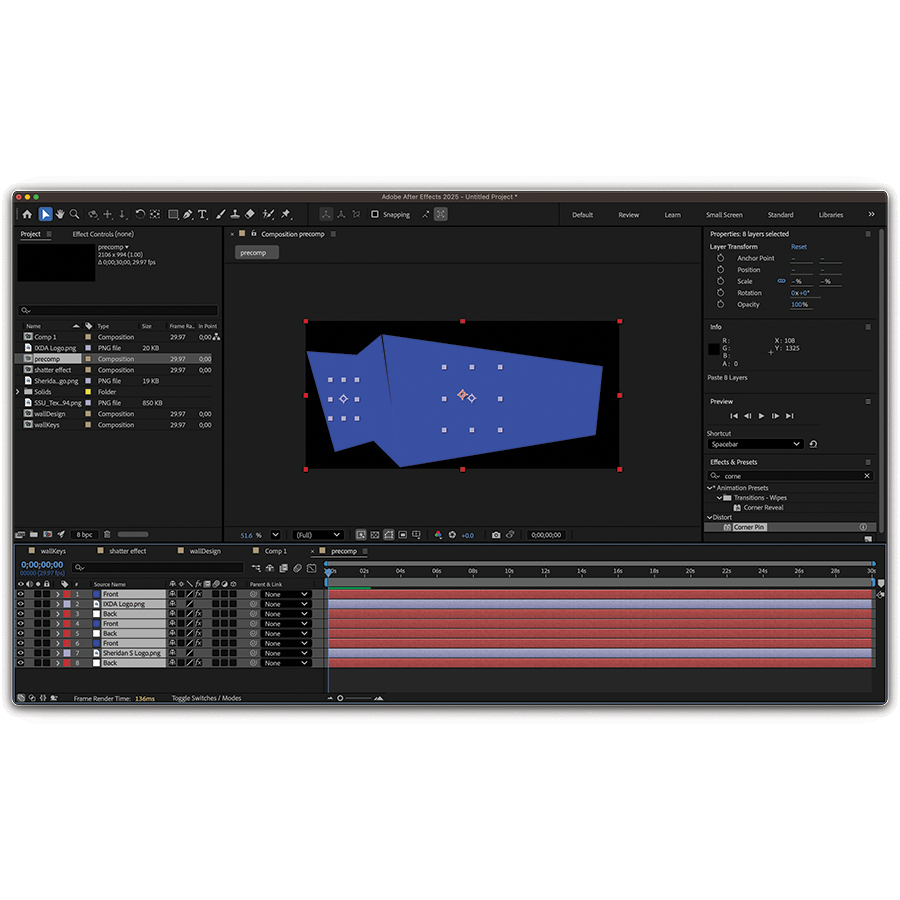900x900 pixels.
Task: Select the Zoom magnifier tool
Action: coord(74,214)
